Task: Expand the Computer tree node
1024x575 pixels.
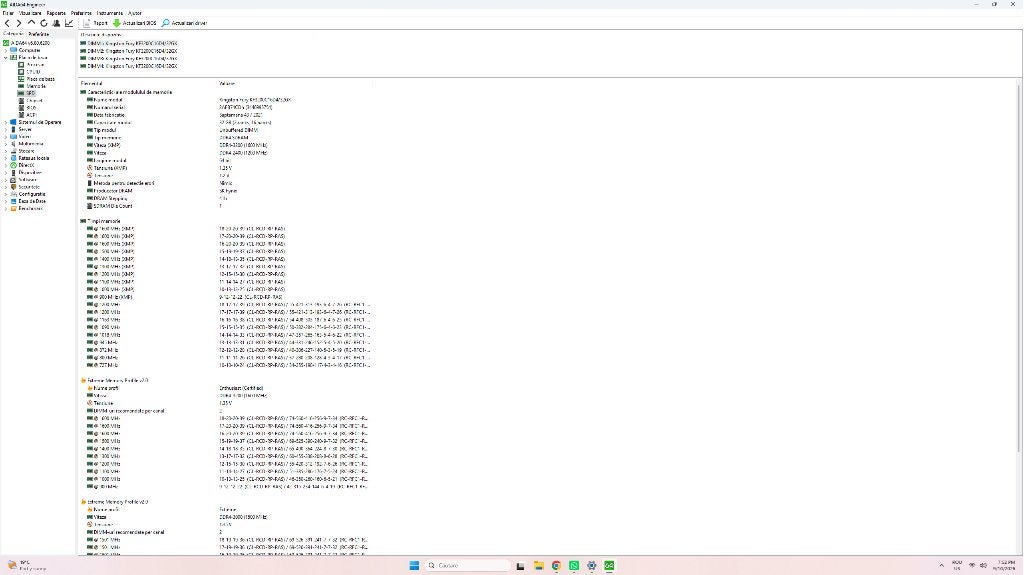Action: click(6, 50)
